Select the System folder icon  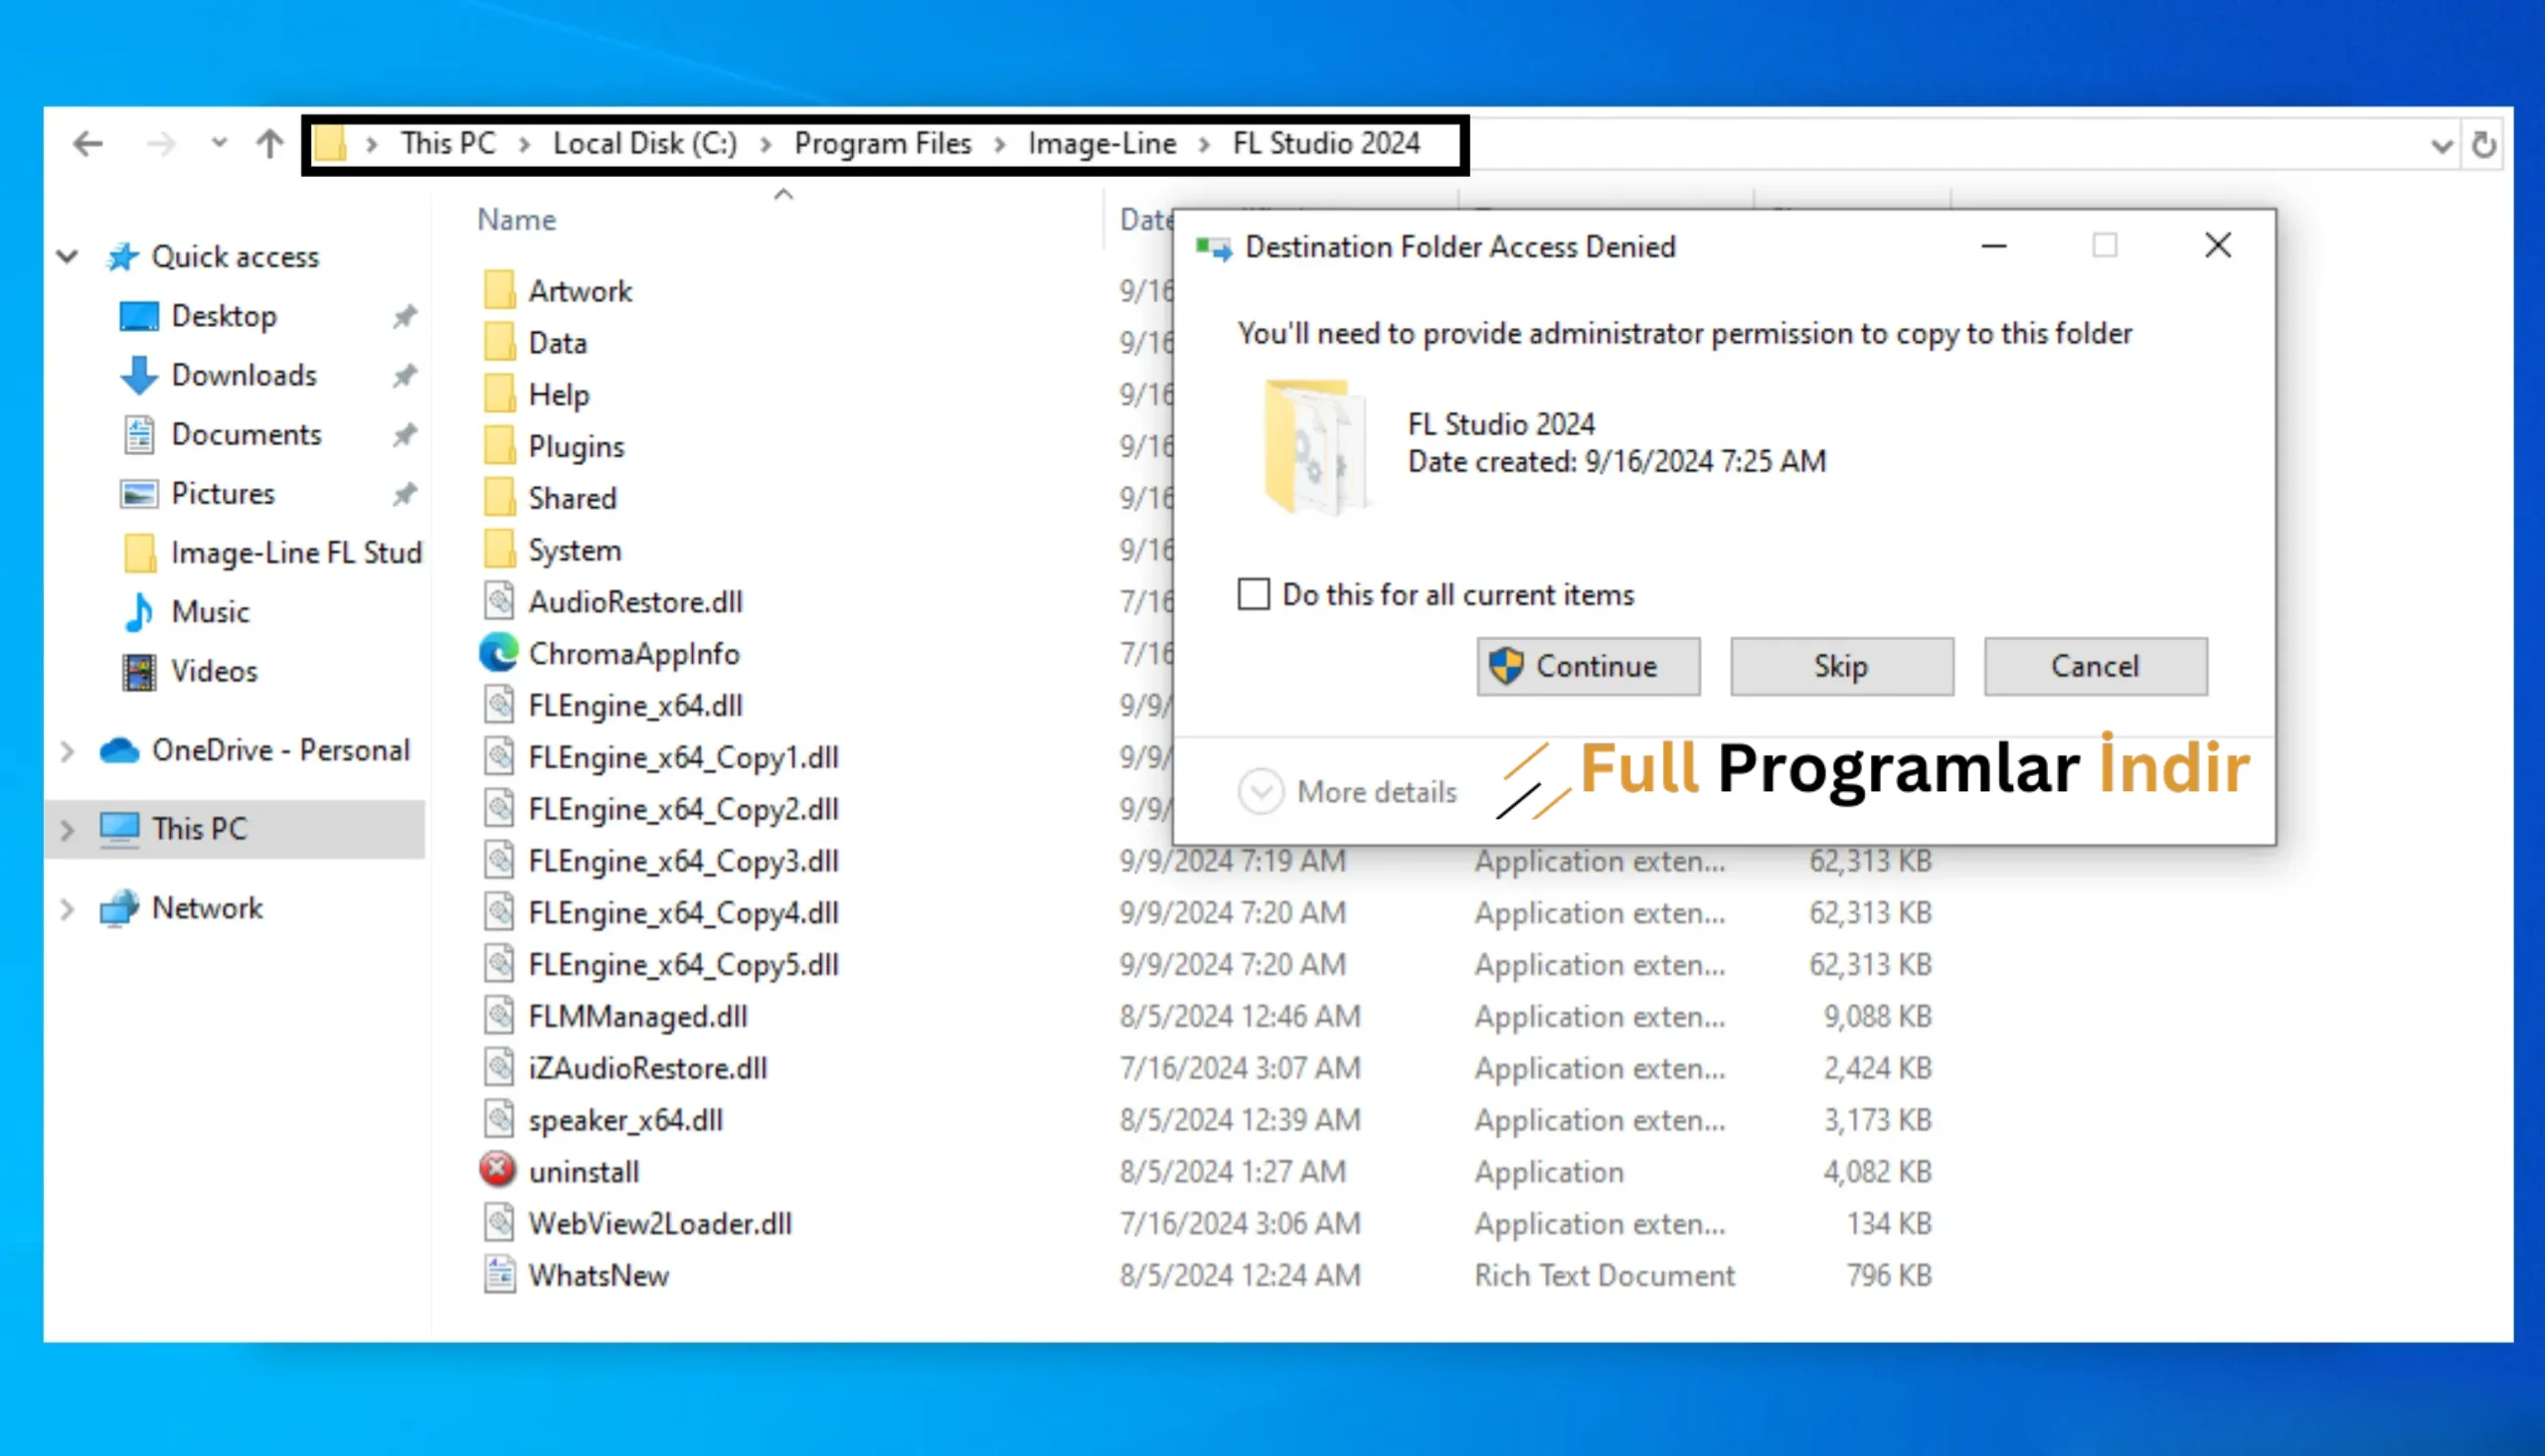[x=499, y=550]
